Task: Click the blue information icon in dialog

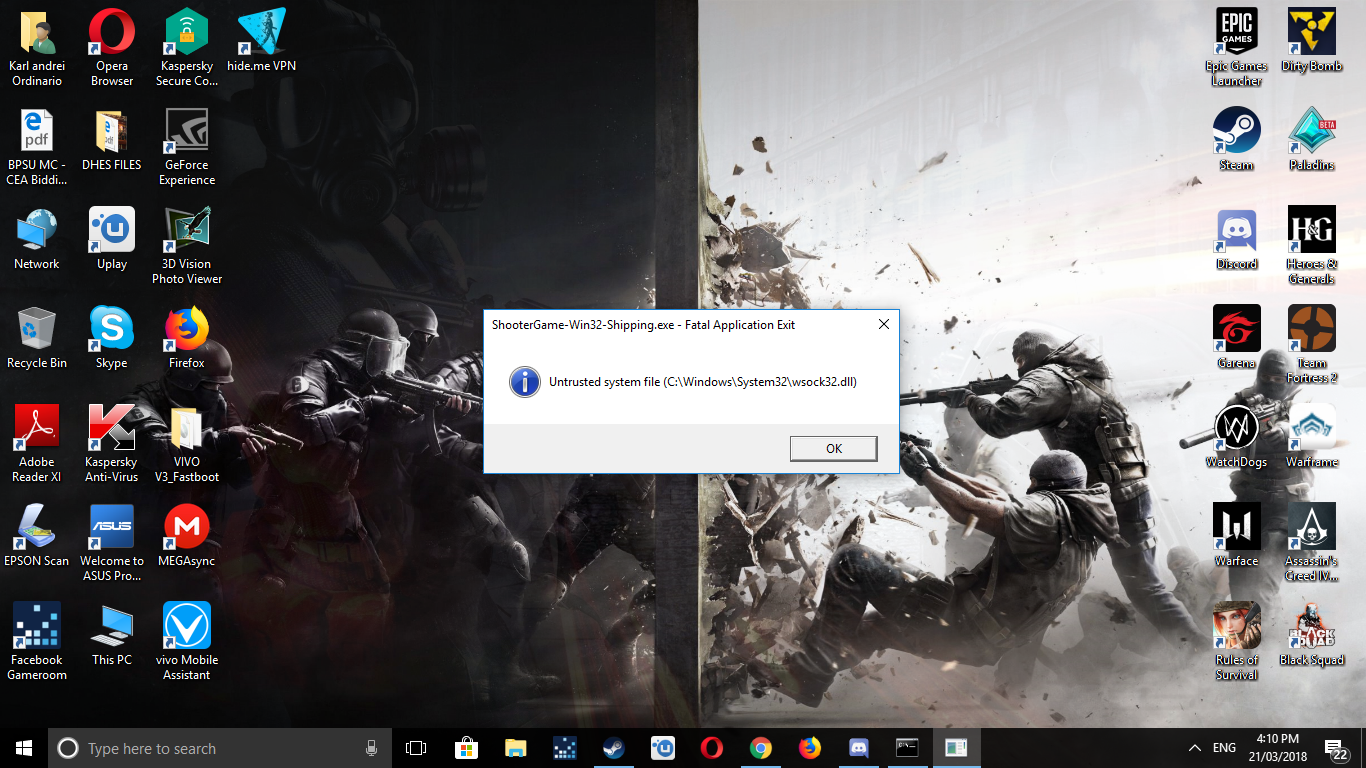Action: pyautogui.click(x=524, y=382)
